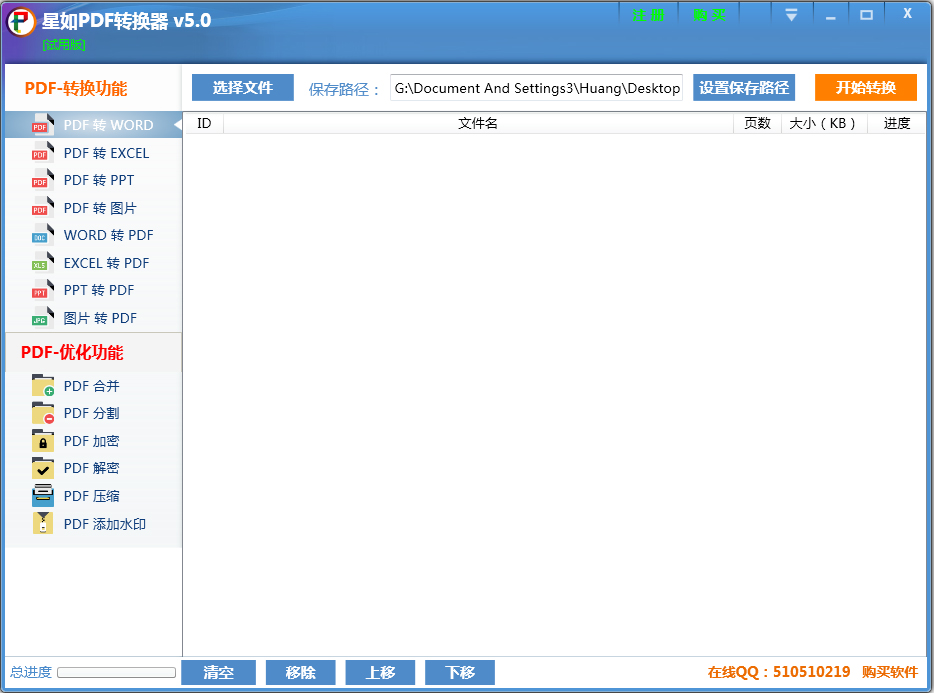Switch to WORD 转 PDF mode
This screenshot has height=693, width=934.
pyautogui.click(x=105, y=235)
